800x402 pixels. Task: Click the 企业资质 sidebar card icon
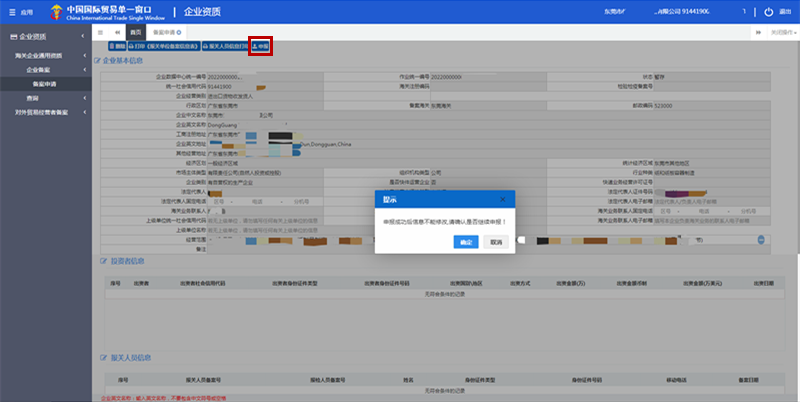(14, 37)
